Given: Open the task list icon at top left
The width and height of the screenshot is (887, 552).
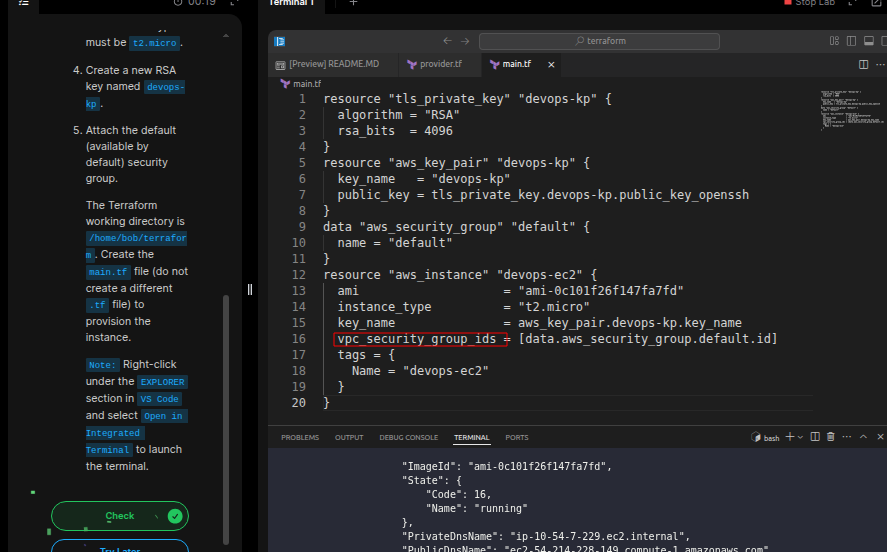Looking at the screenshot, I should 24,3.
